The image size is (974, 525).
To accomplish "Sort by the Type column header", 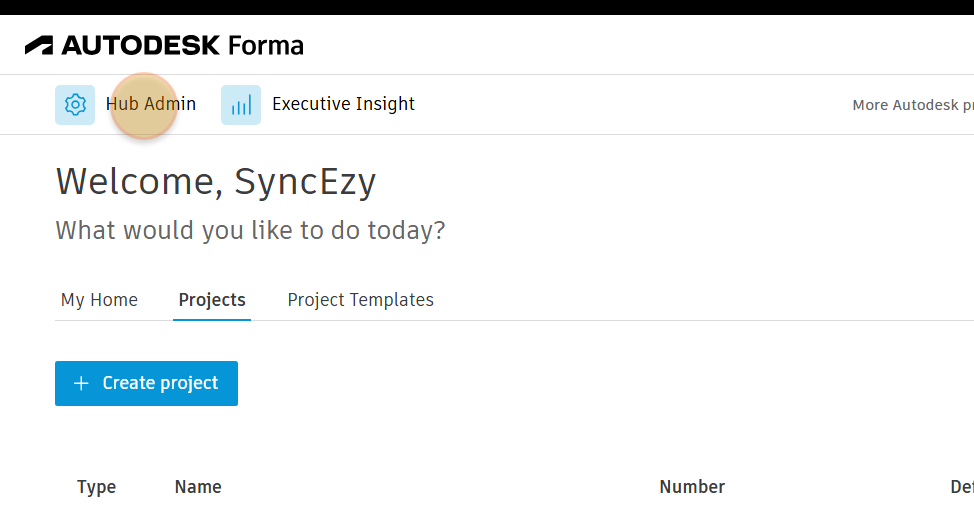I will click(x=96, y=487).
